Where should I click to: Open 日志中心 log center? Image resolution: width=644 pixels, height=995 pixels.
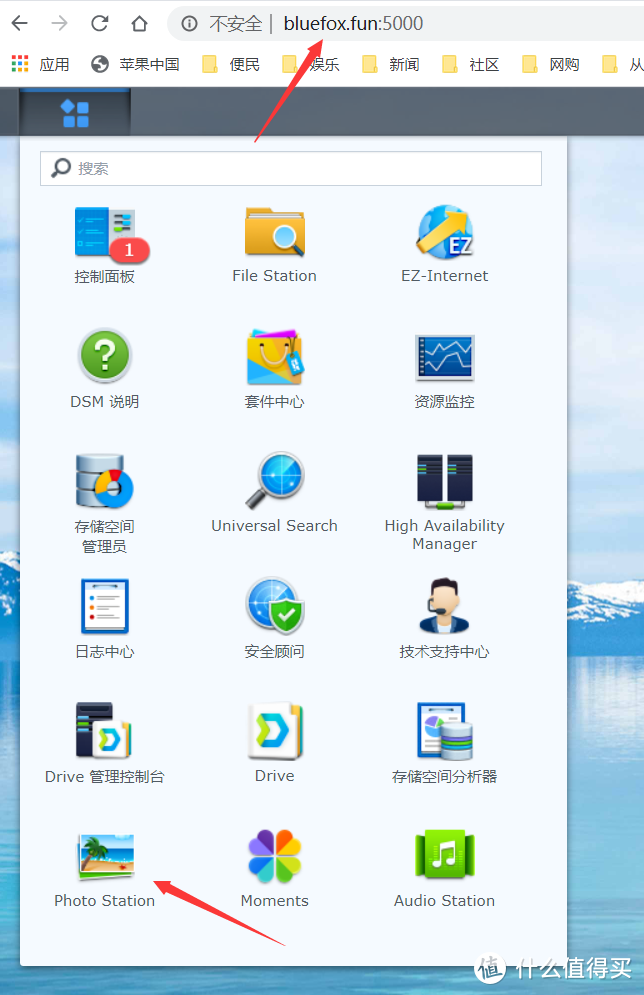point(105,619)
